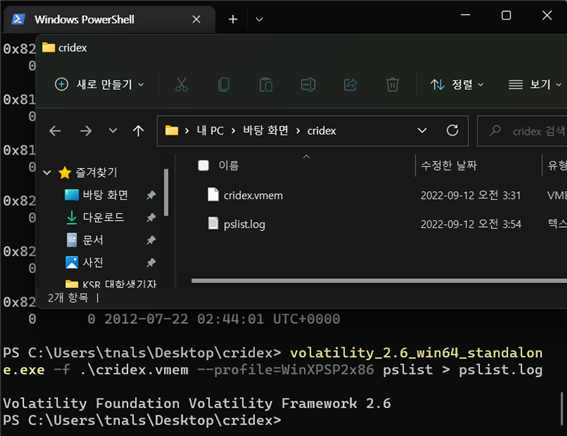Click pin icon next to 사진
Image resolution: width=567 pixels, height=436 pixels.
[x=151, y=262]
